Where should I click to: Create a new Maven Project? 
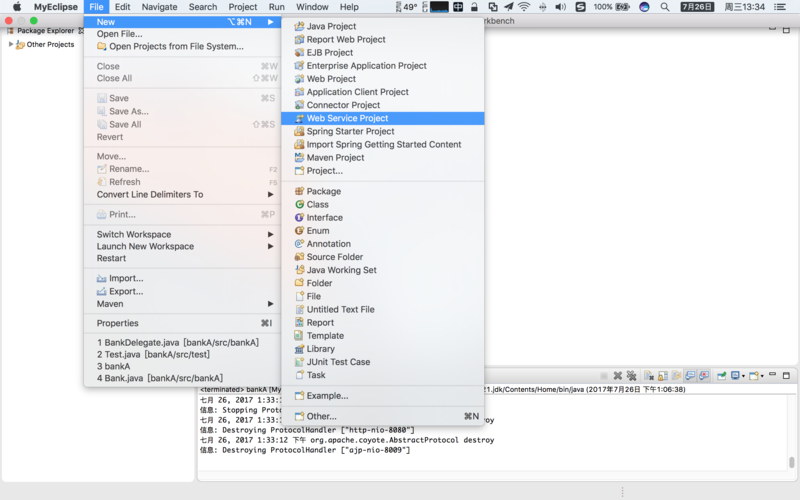382,158
